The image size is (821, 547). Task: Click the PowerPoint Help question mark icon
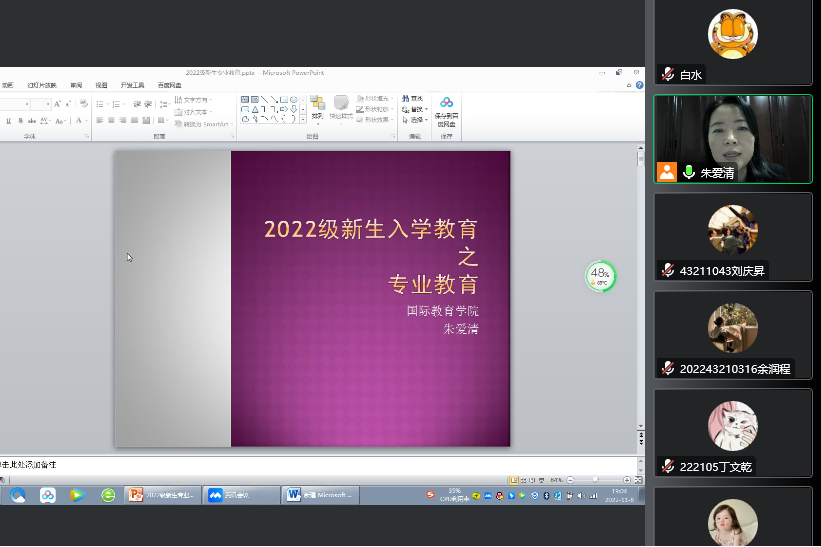pos(636,86)
